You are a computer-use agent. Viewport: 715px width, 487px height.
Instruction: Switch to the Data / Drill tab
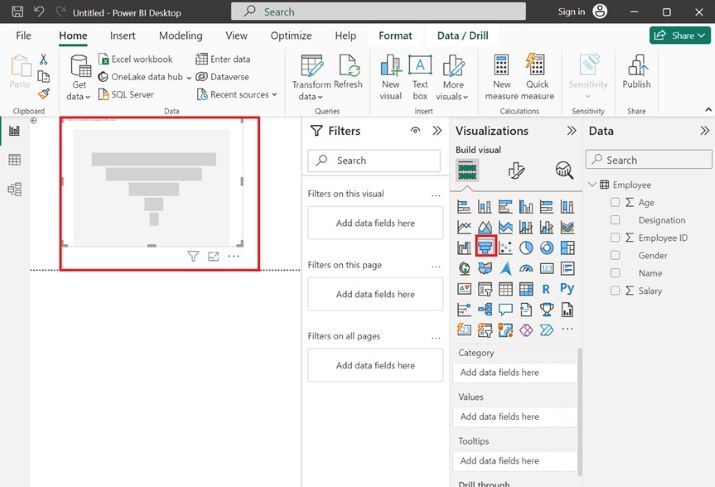point(462,36)
